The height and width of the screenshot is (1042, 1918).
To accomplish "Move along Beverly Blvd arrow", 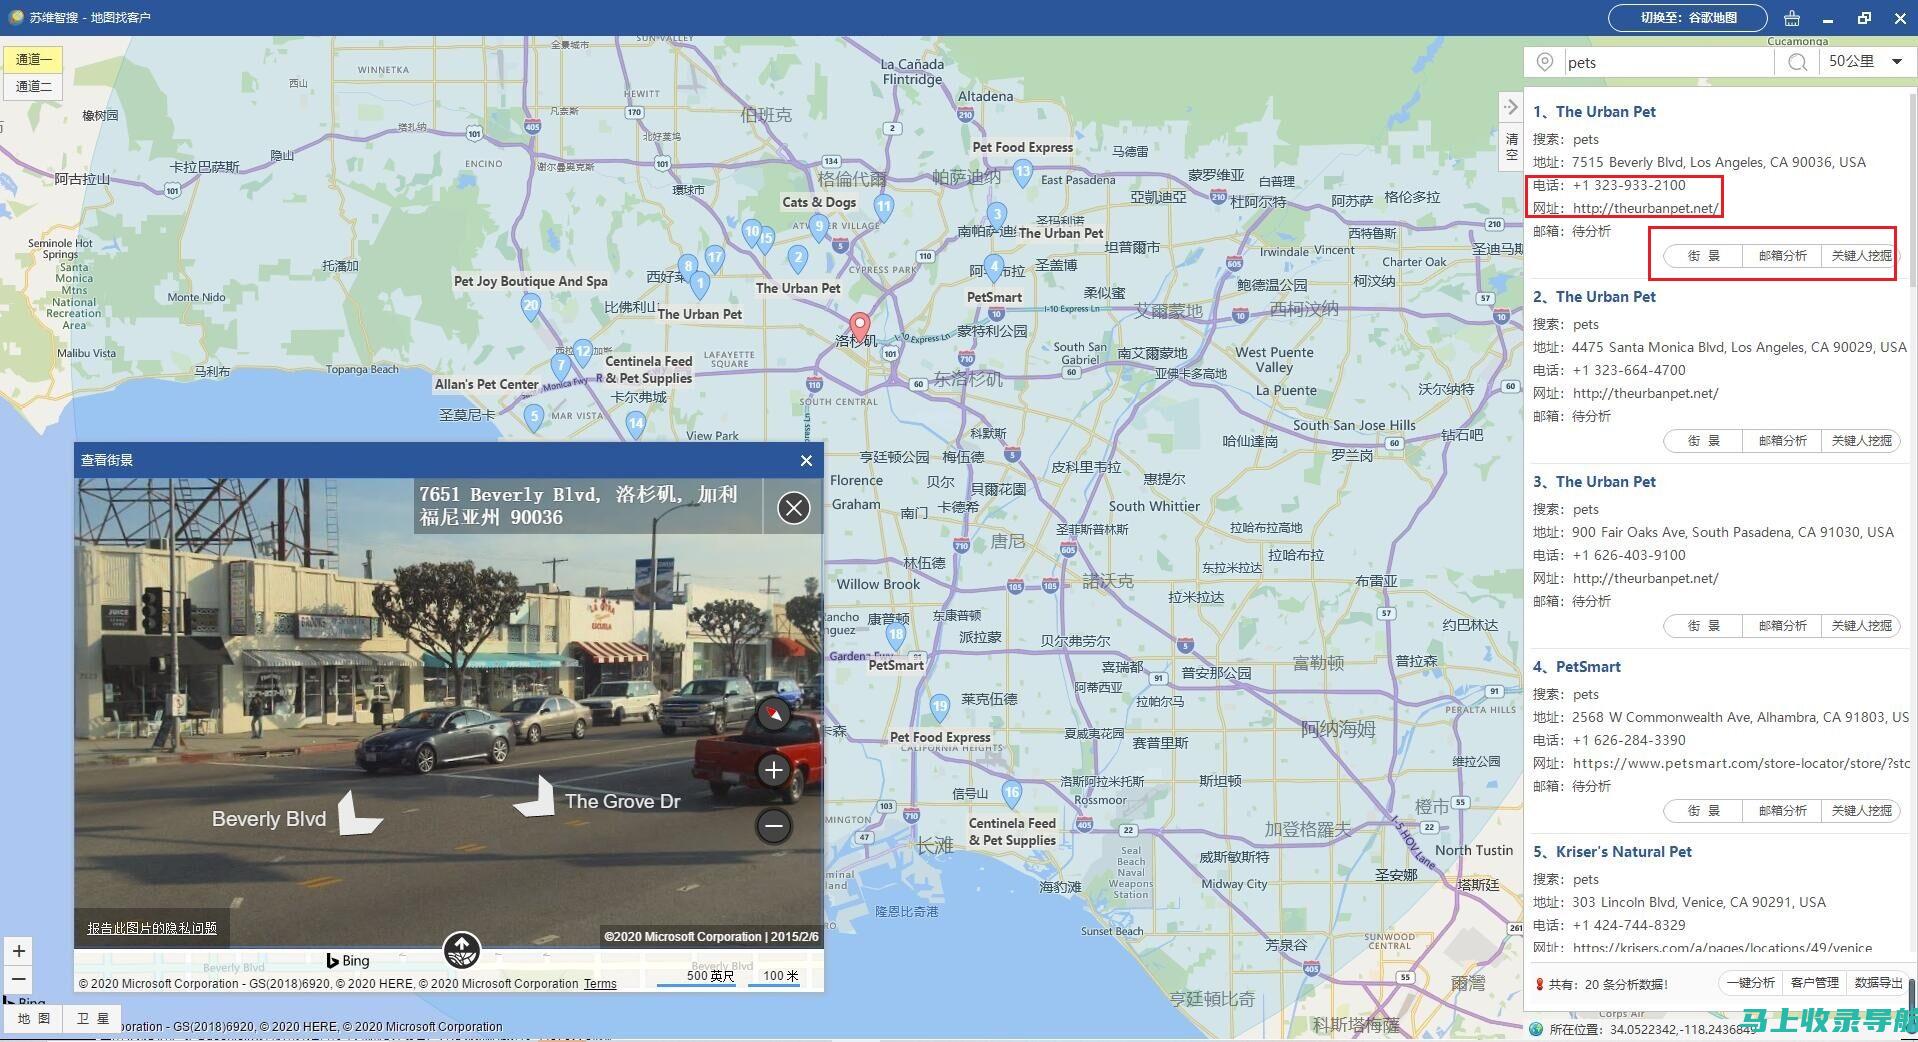I will (357, 813).
